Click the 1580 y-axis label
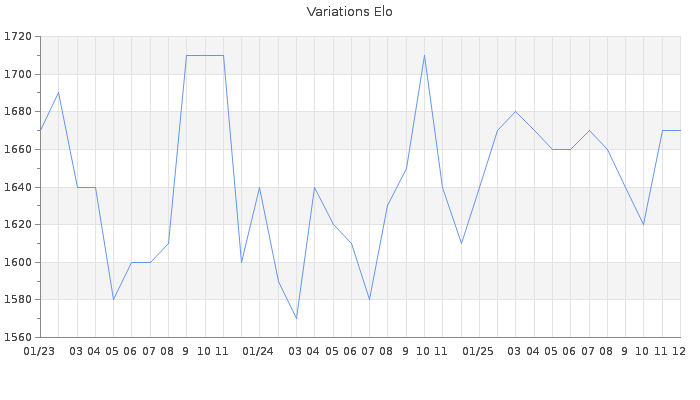The height and width of the screenshot is (400, 700). [x=18, y=299]
